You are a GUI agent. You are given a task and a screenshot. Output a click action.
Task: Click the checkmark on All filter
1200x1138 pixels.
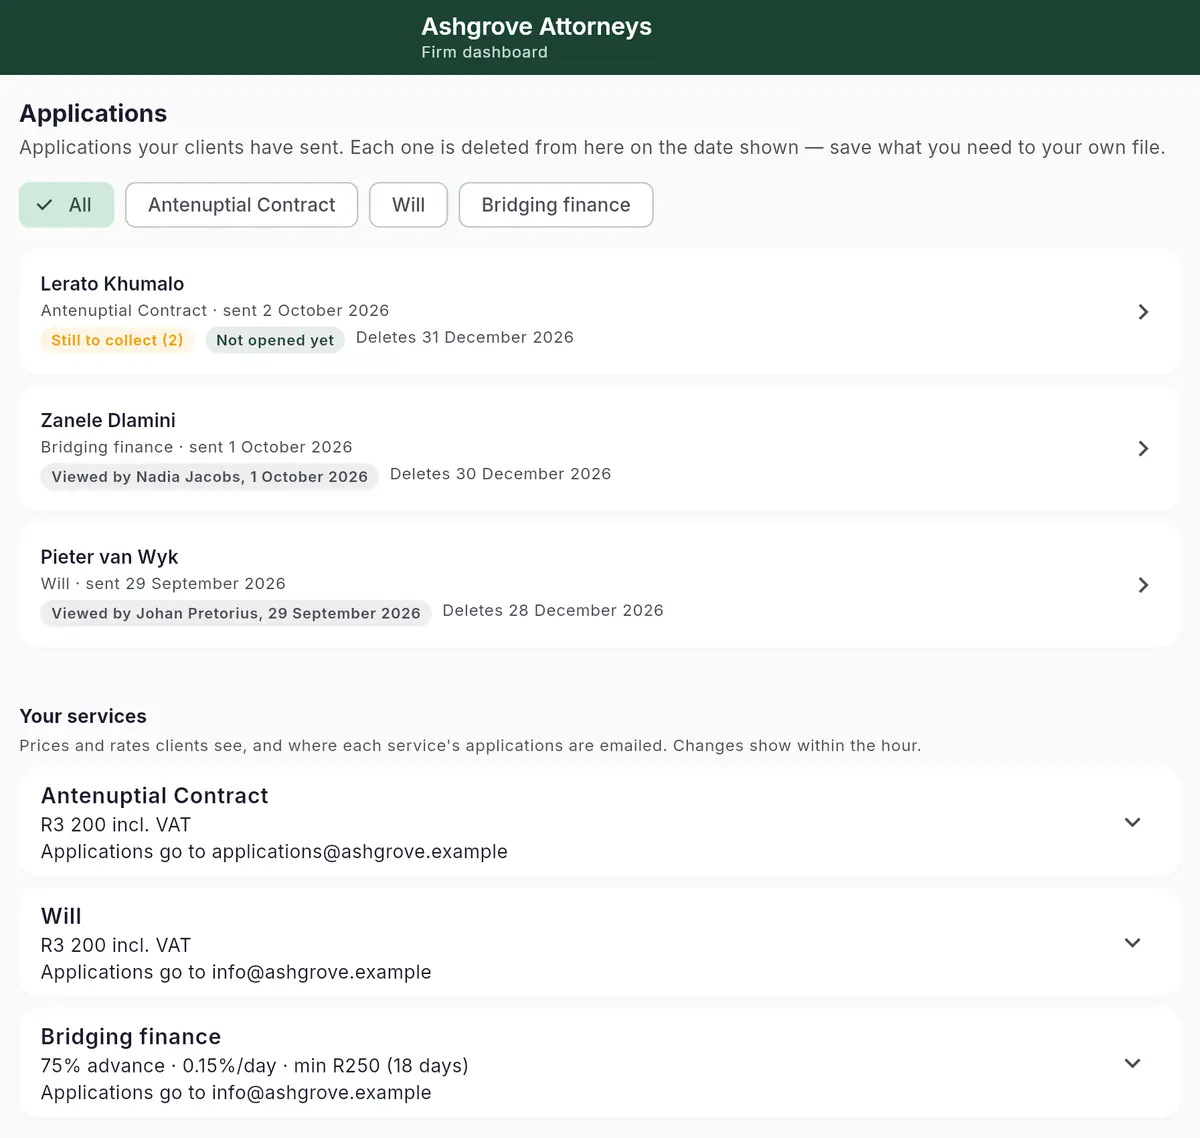[x=44, y=205]
